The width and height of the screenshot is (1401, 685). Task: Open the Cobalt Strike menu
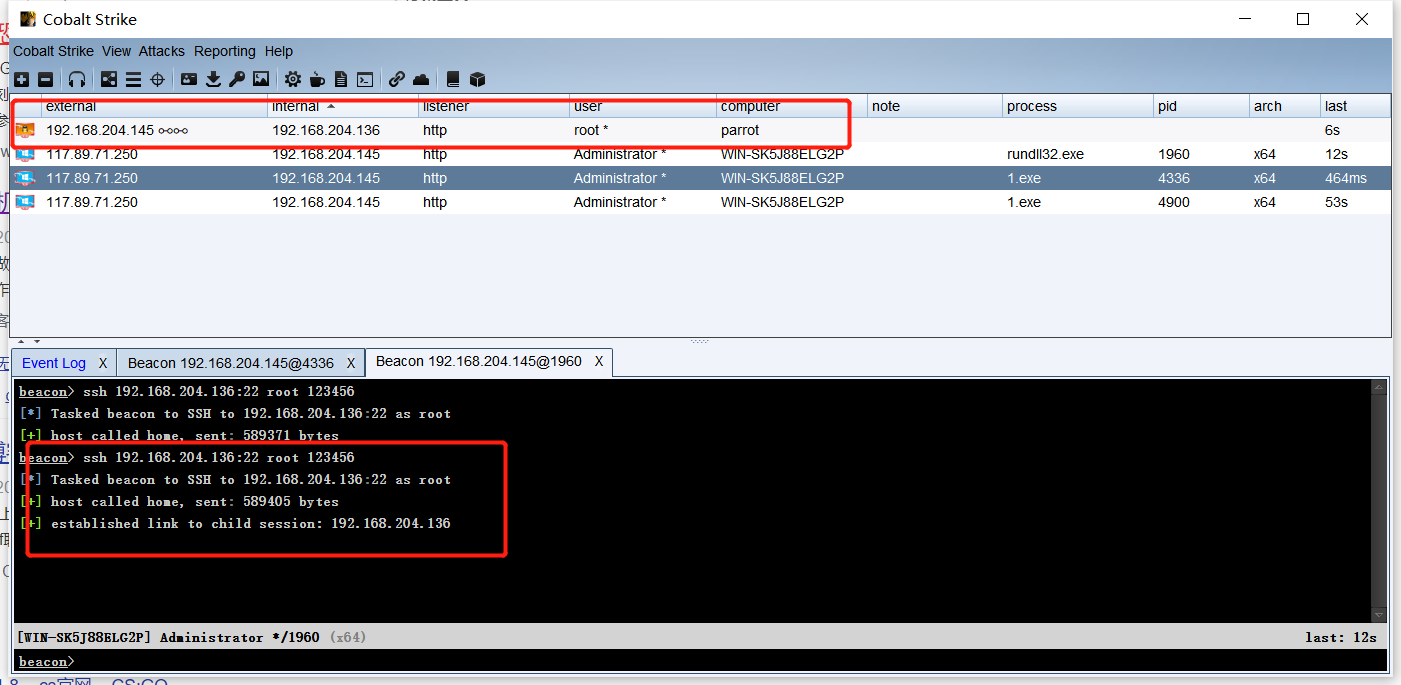pos(53,51)
